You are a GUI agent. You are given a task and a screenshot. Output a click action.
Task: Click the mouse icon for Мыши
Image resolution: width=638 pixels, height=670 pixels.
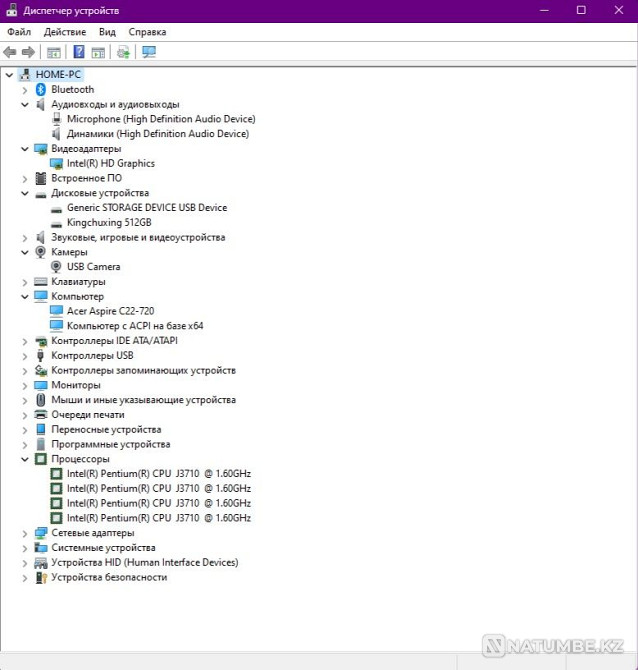pos(41,400)
